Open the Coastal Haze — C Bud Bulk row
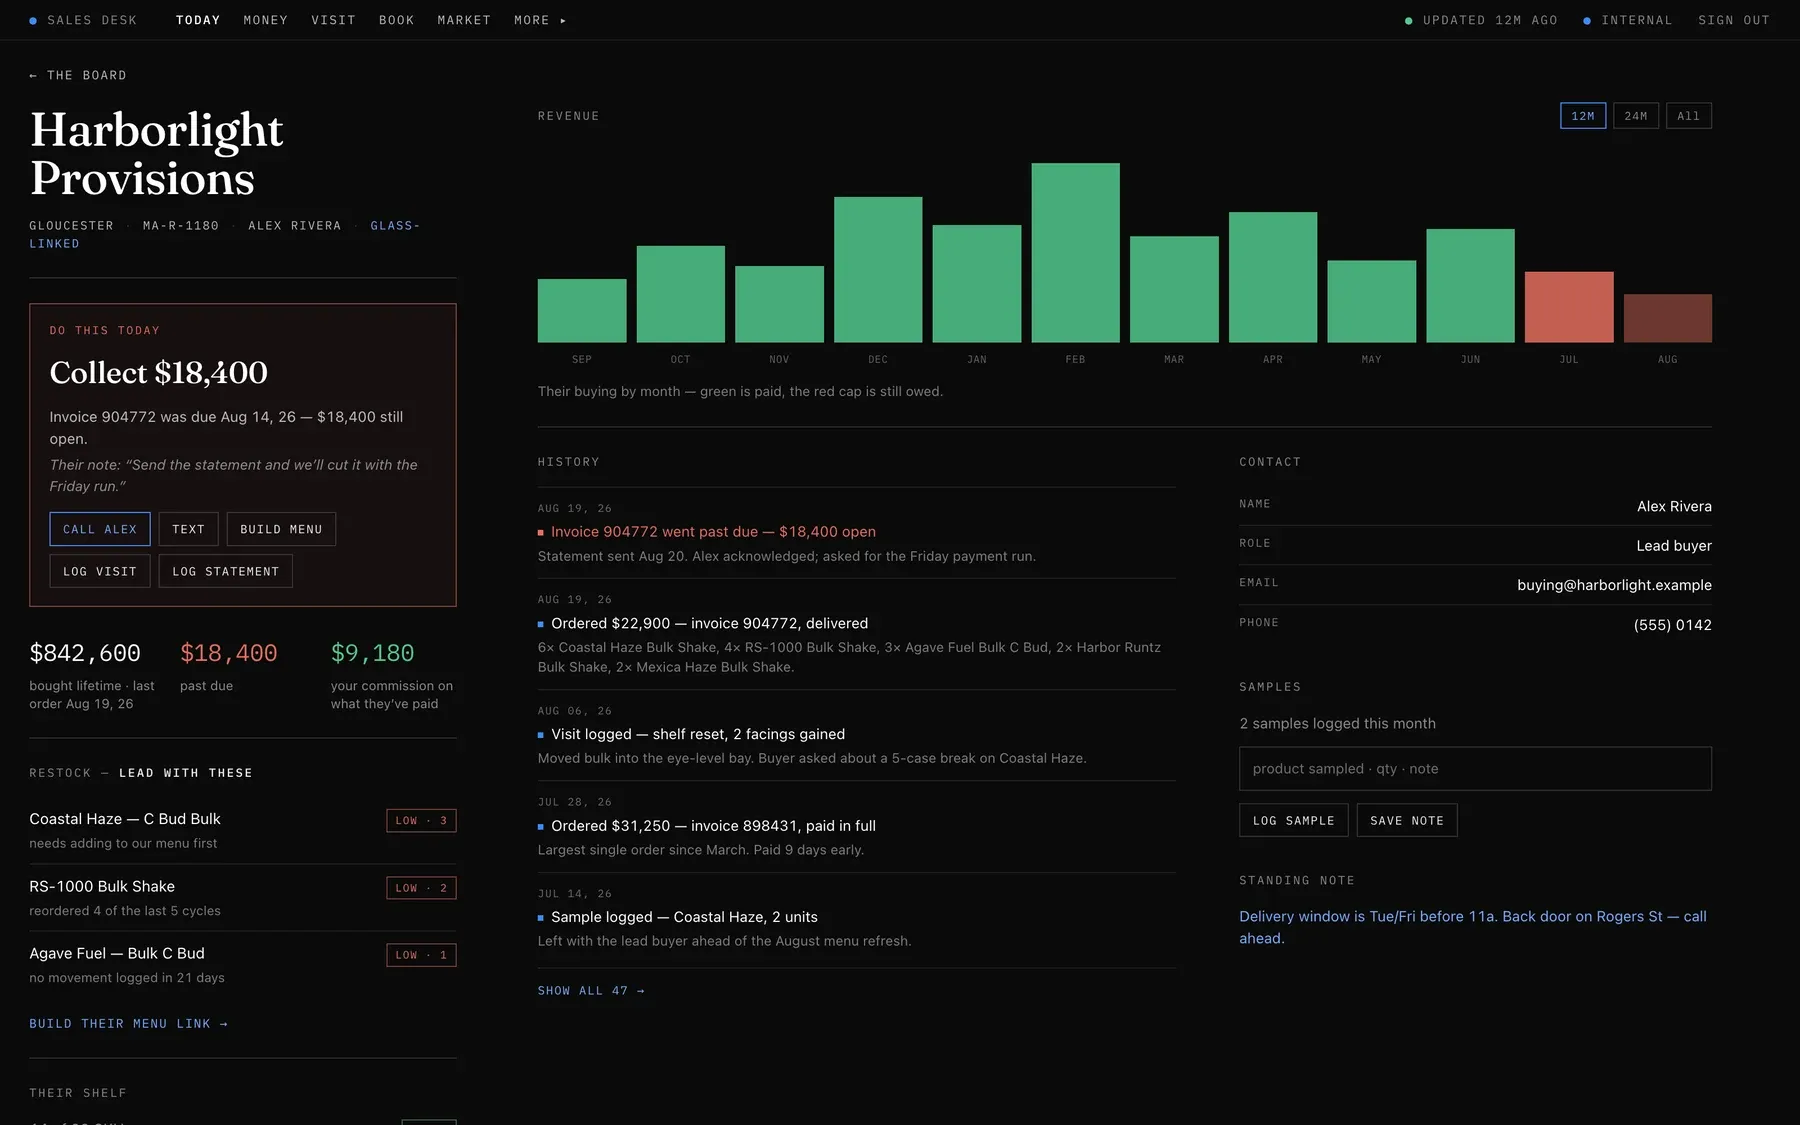This screenshot has height=1125, width=1800. [243, 830]
